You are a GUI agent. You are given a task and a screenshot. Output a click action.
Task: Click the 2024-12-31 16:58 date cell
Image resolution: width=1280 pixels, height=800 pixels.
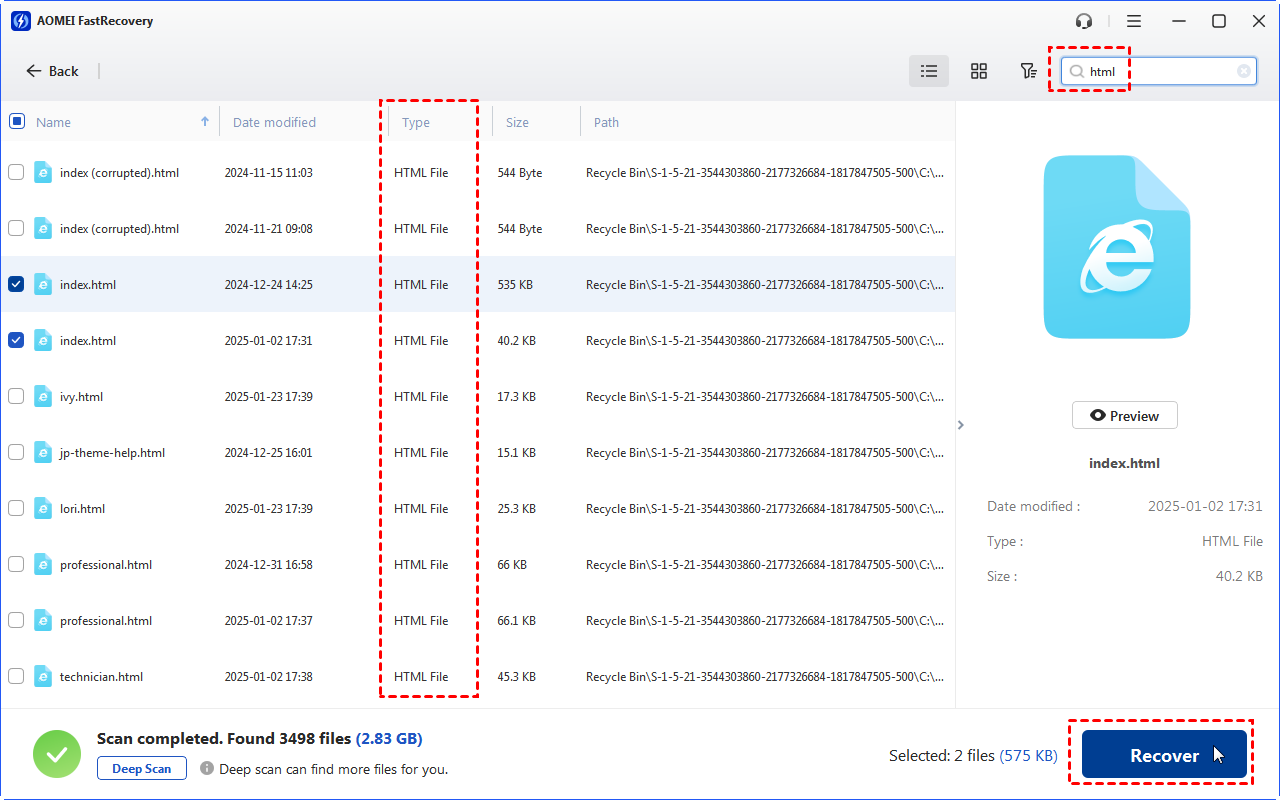[x=268, y=565]
